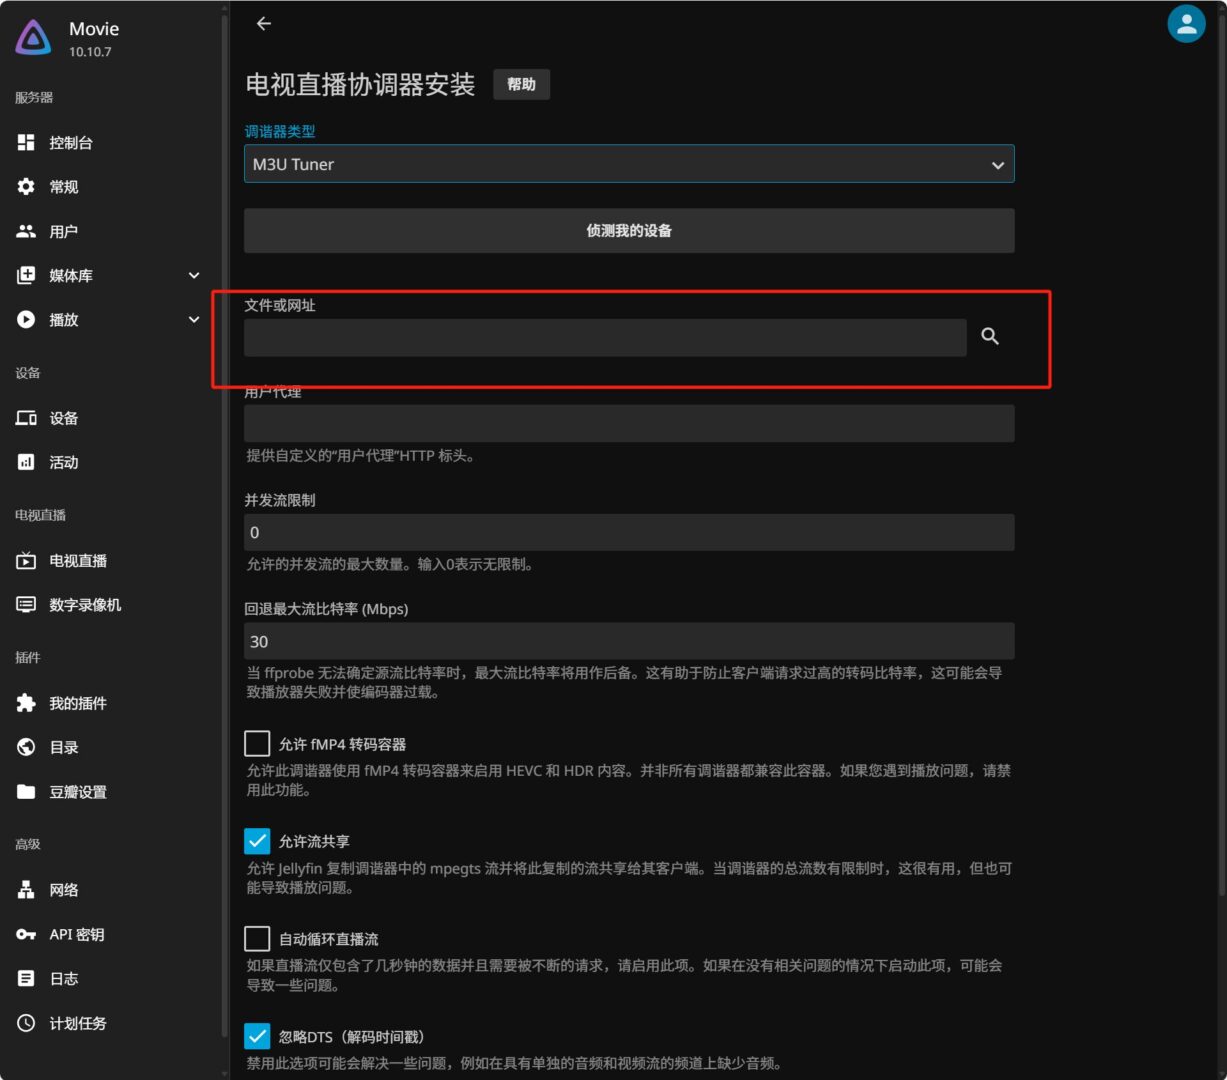Screen dimensions: 1227x1080
Task: Click the sidebar vertical scrollbar
Action: 224,500
